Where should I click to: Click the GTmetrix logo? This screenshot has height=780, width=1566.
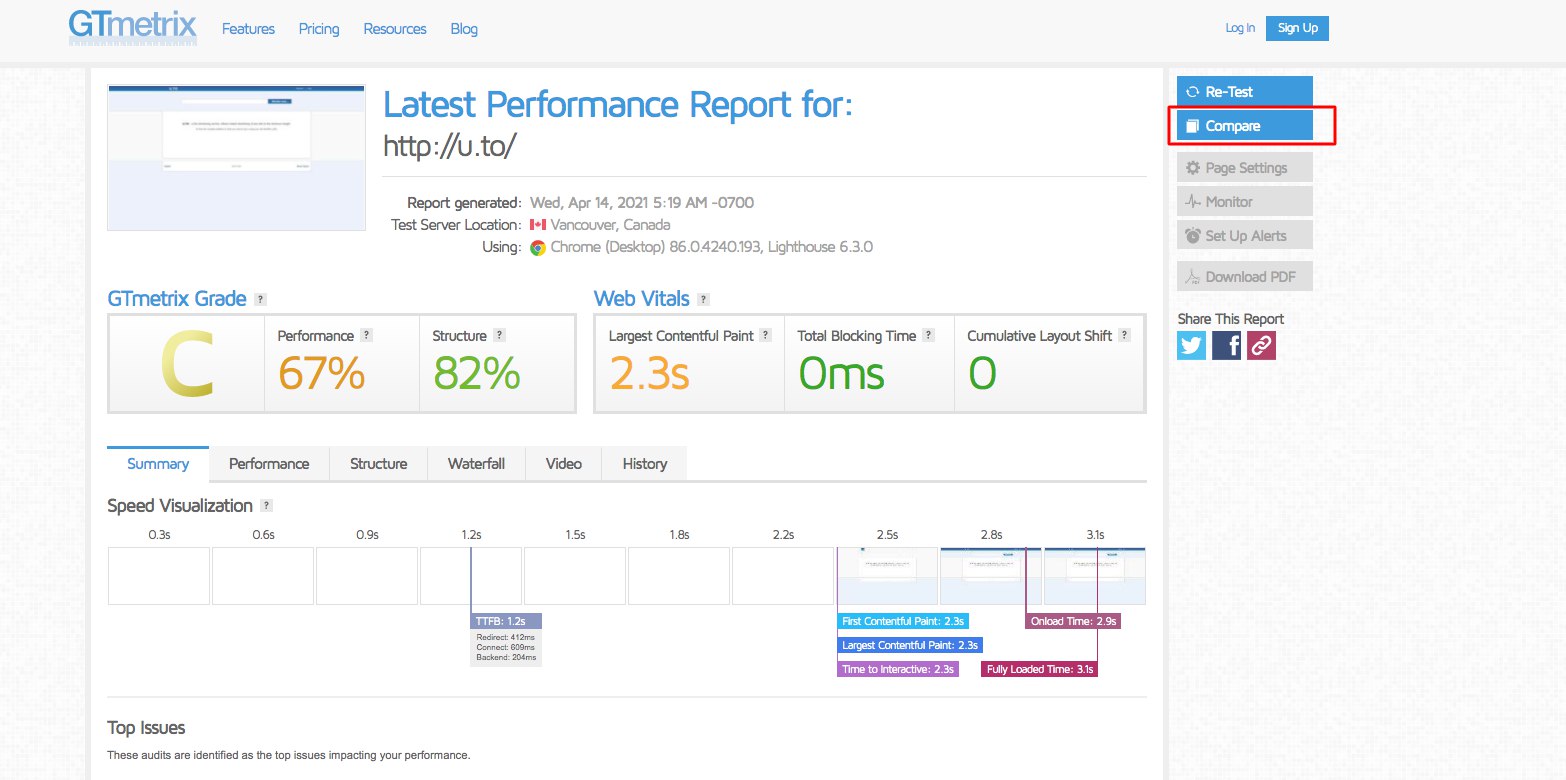tap(133, 28)
